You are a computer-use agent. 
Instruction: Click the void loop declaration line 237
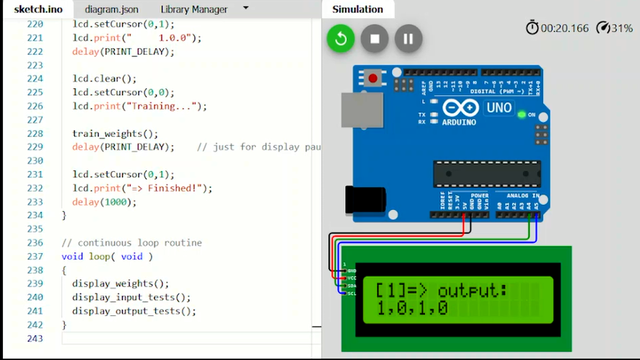107,256
